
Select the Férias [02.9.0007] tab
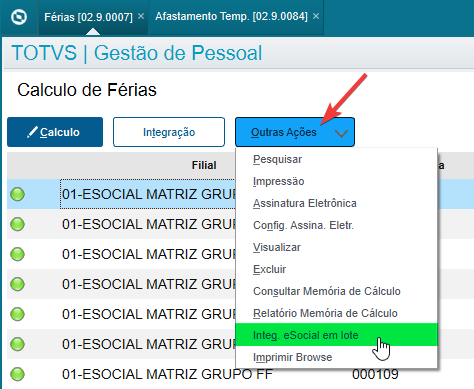click(x=88, y=17)
